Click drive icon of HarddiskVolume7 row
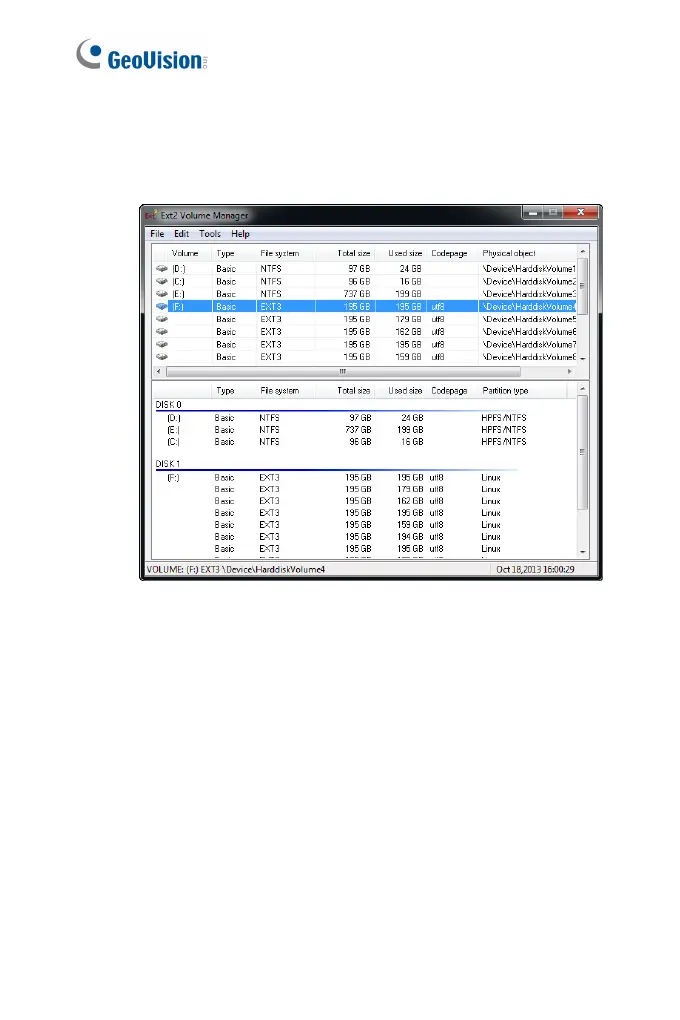Viewport: 680px width, 1020px height. pos(161,344)
